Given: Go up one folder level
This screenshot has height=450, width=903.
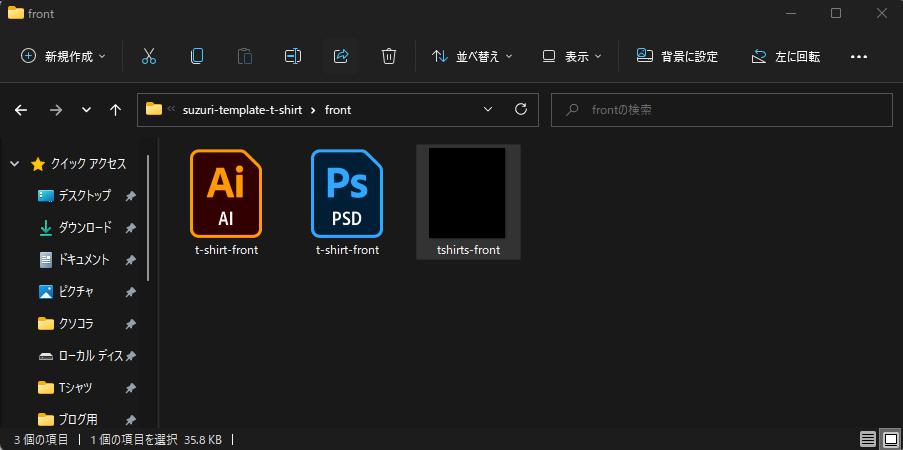Looking at the screenshot, I should (x=116, y=110).
